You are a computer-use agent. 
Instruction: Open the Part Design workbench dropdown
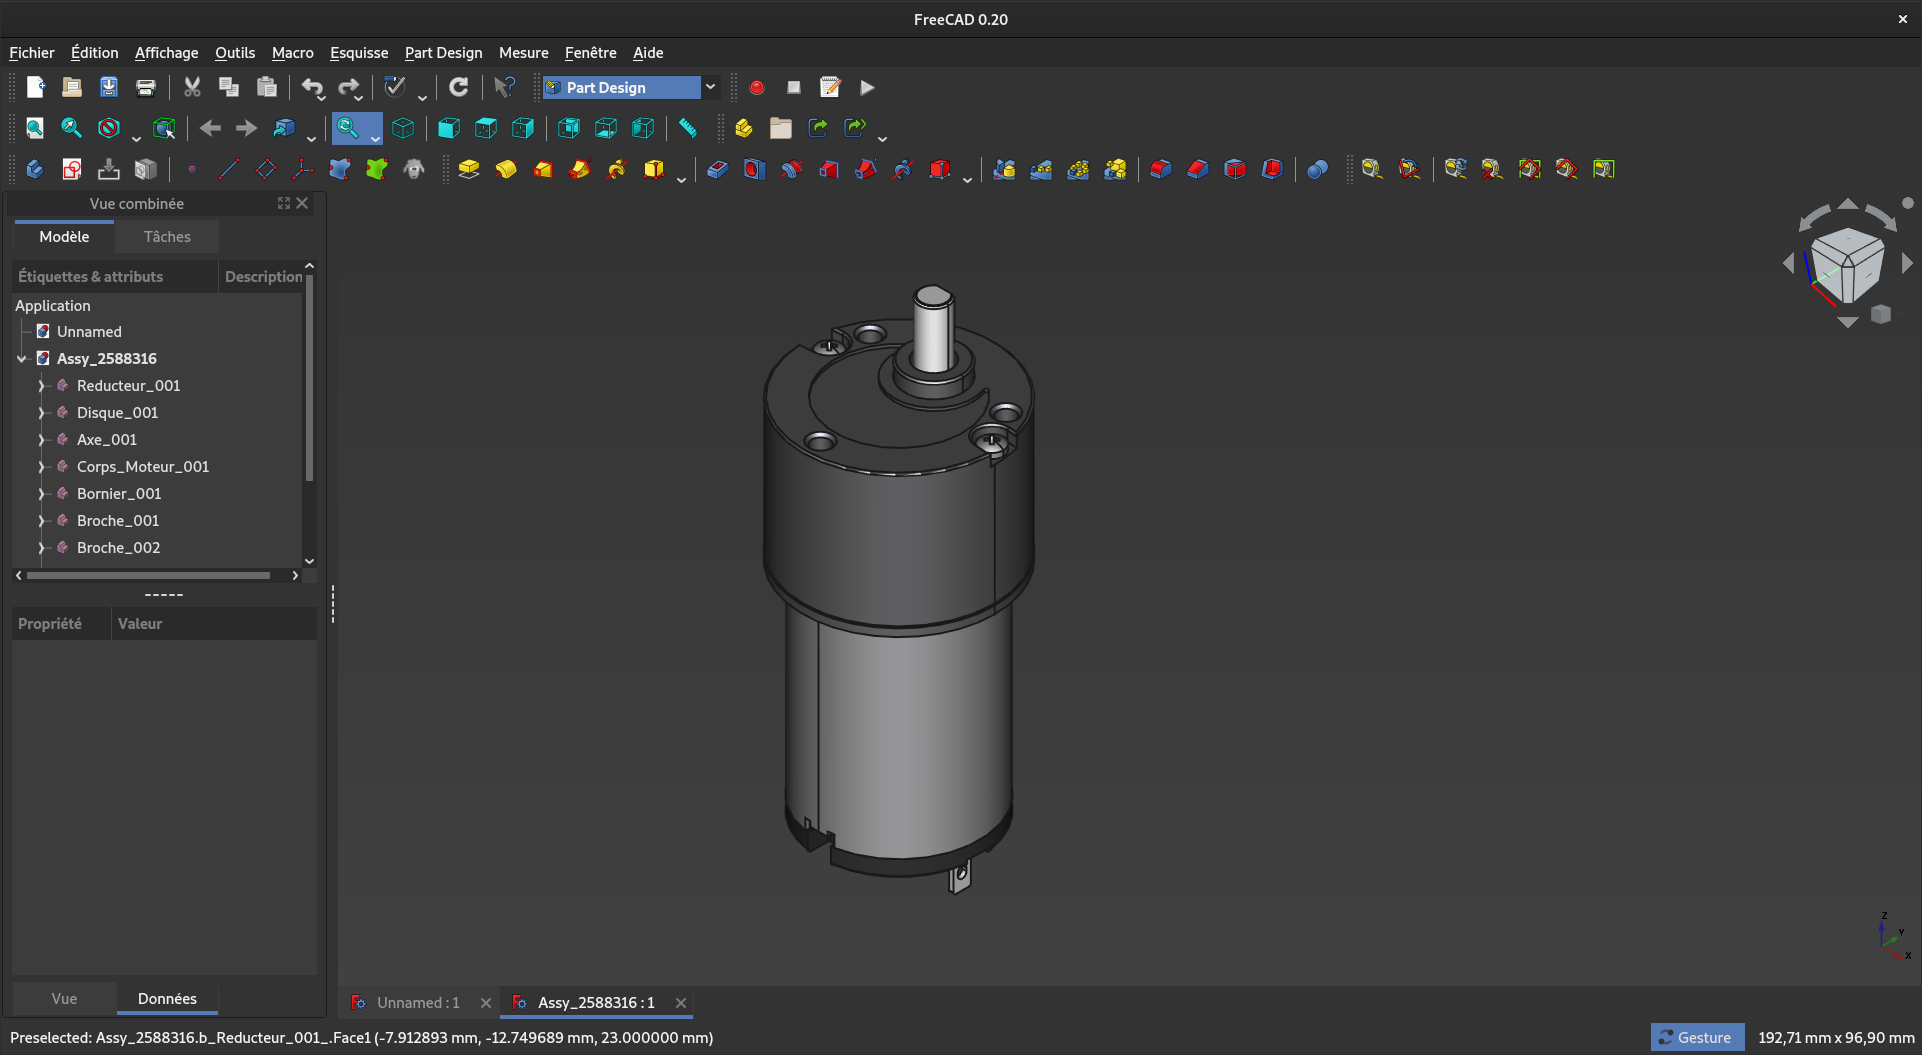pyautogui.click(x=710, y=88)
